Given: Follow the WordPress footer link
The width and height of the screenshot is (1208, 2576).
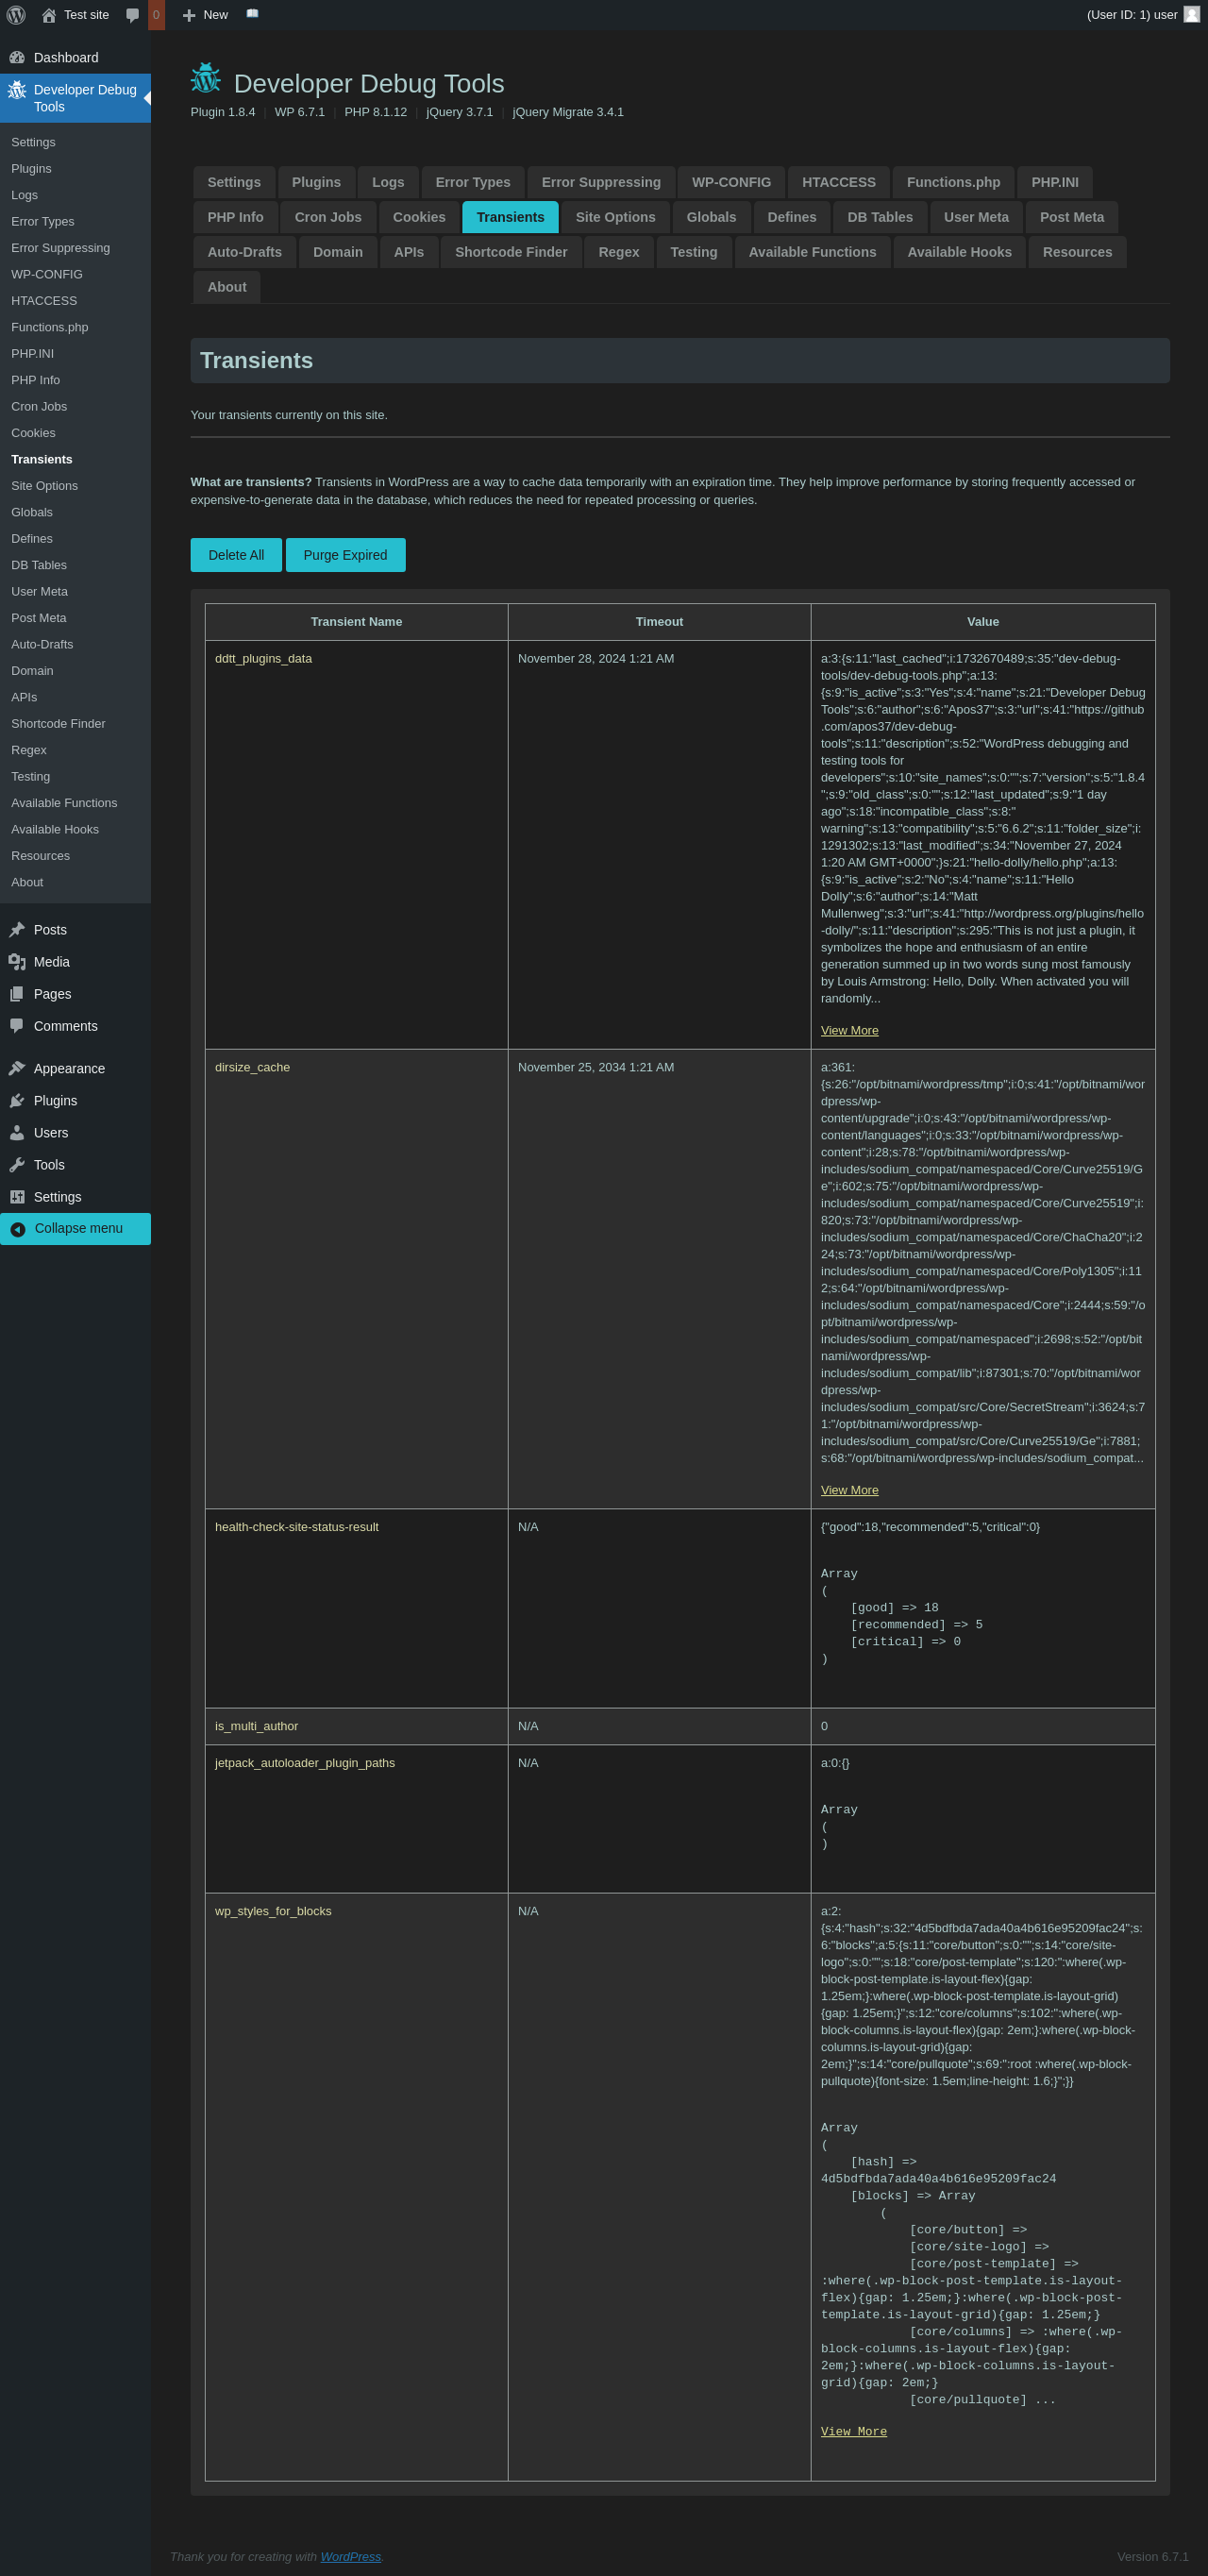Looking at the screenshot, I should (x=350, y=2556).
